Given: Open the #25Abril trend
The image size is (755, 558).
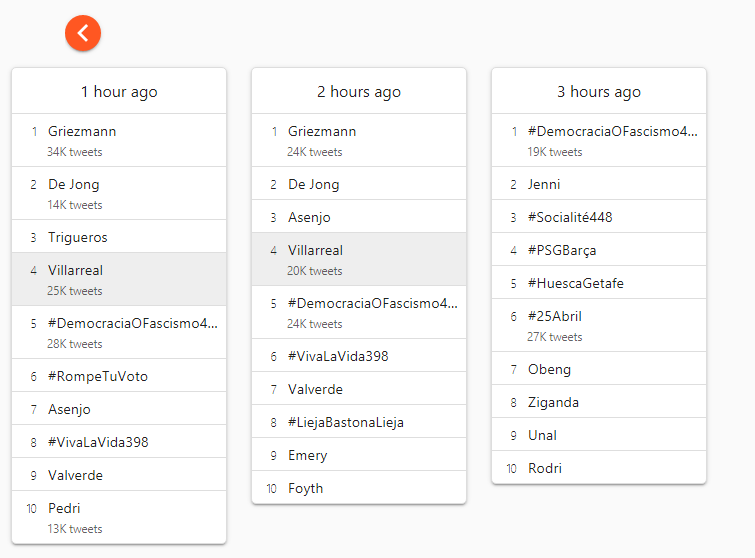Looking at the screenshot, I should click(x=555, y=316).
